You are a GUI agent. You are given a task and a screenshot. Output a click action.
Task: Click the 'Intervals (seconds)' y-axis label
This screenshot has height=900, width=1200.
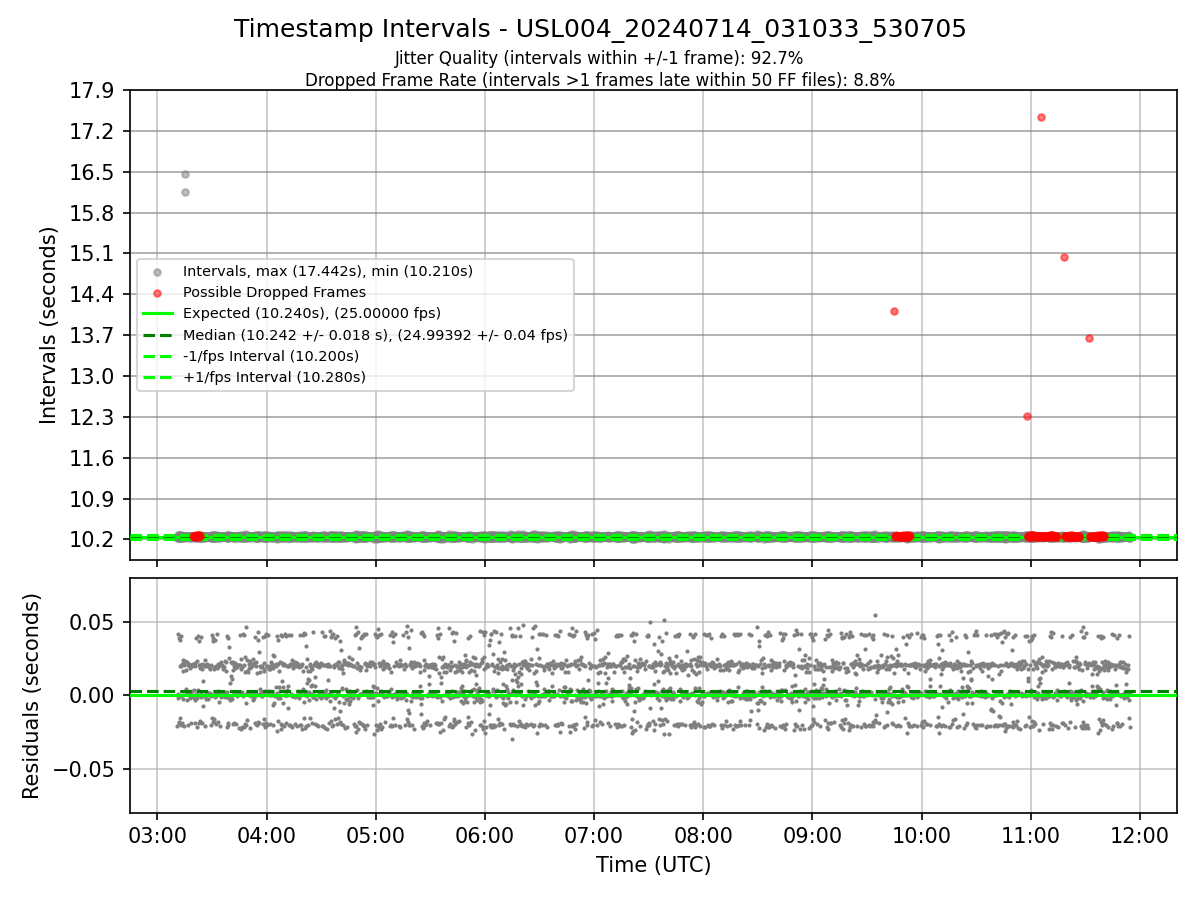pyautogui.click(x=49, y=324)
